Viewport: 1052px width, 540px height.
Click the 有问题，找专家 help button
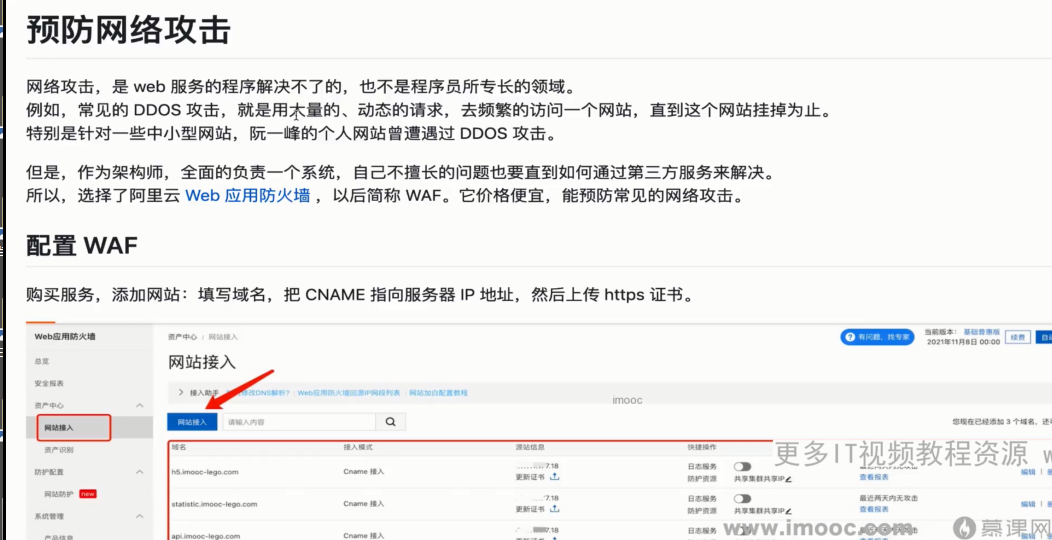[x=878, y=337]
